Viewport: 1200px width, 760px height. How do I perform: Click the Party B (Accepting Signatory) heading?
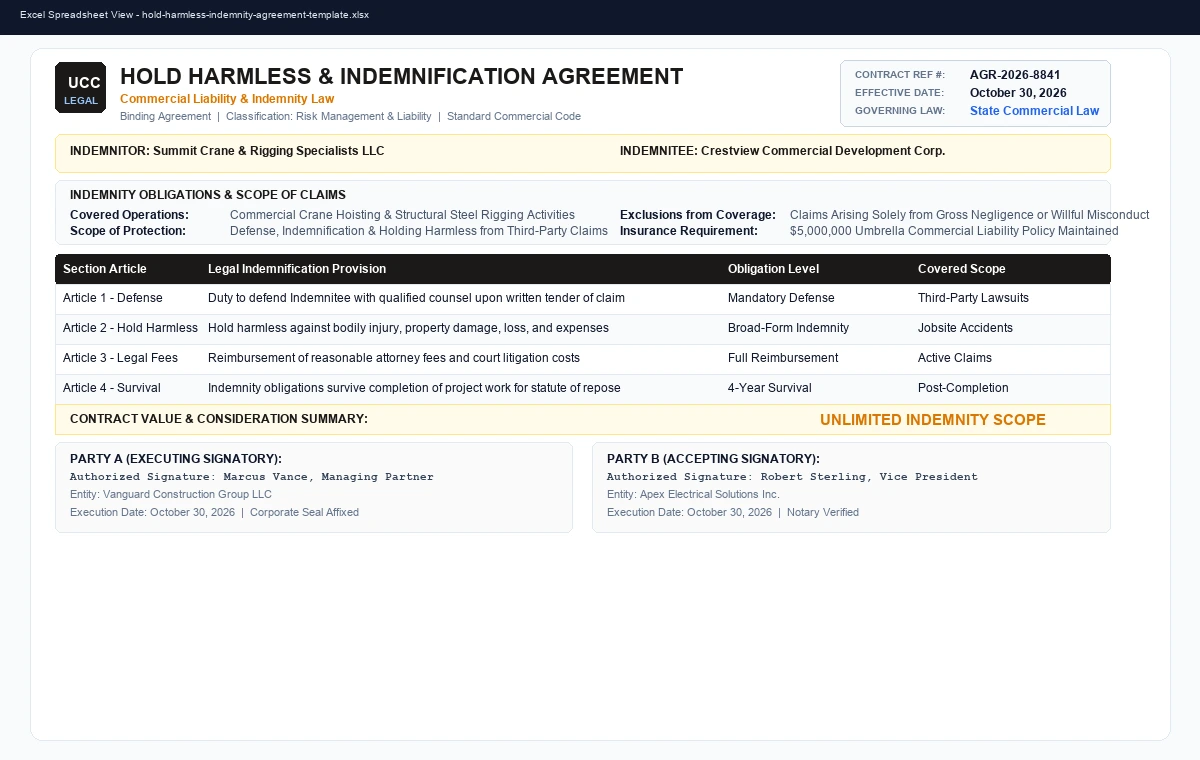(713, 459)
